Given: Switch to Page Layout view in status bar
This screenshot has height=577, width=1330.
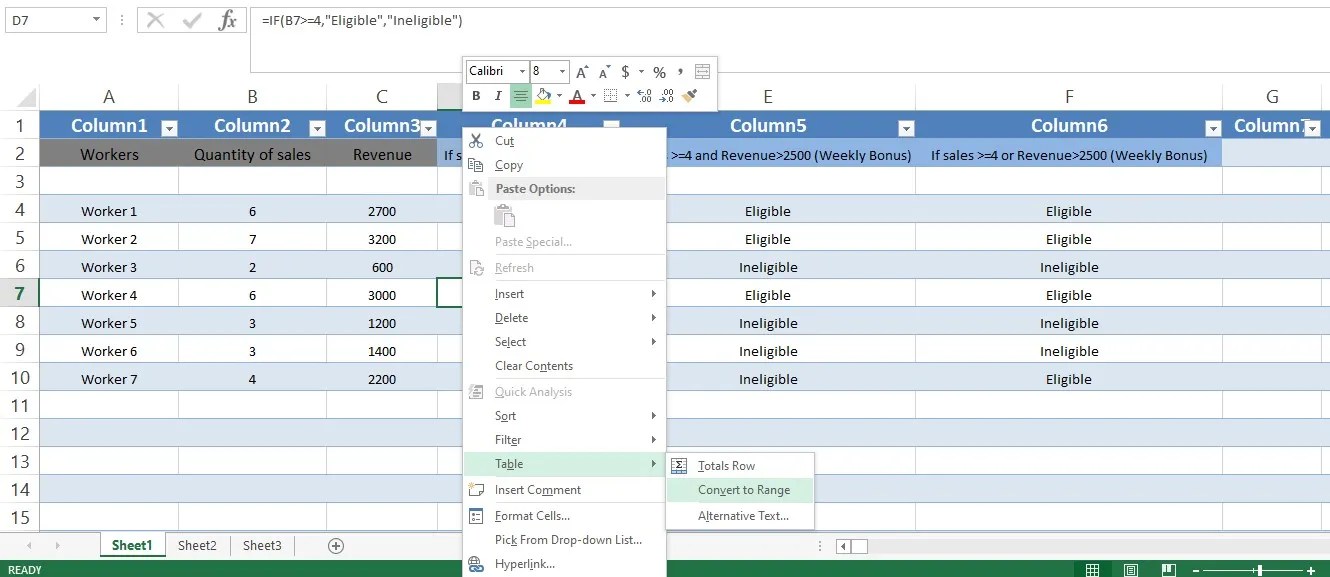Looking at the screenshot, I should coord(1130,569).
